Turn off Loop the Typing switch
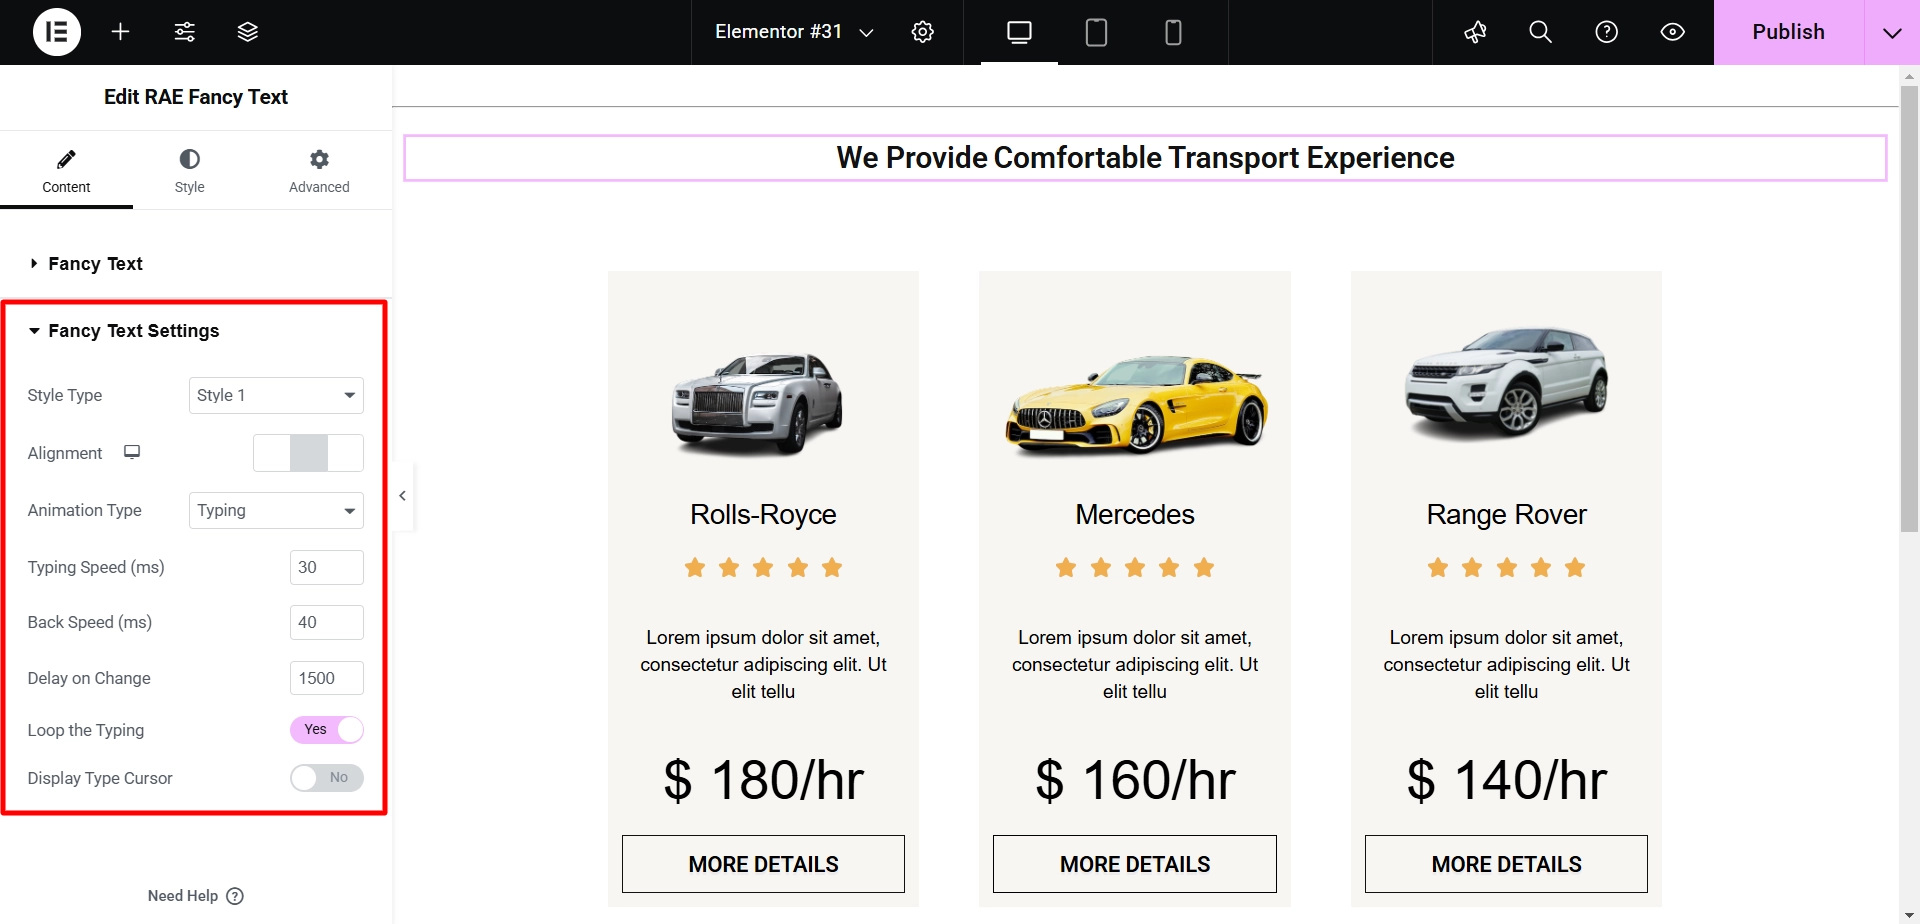1920x924 pixels. pos(327,730)
